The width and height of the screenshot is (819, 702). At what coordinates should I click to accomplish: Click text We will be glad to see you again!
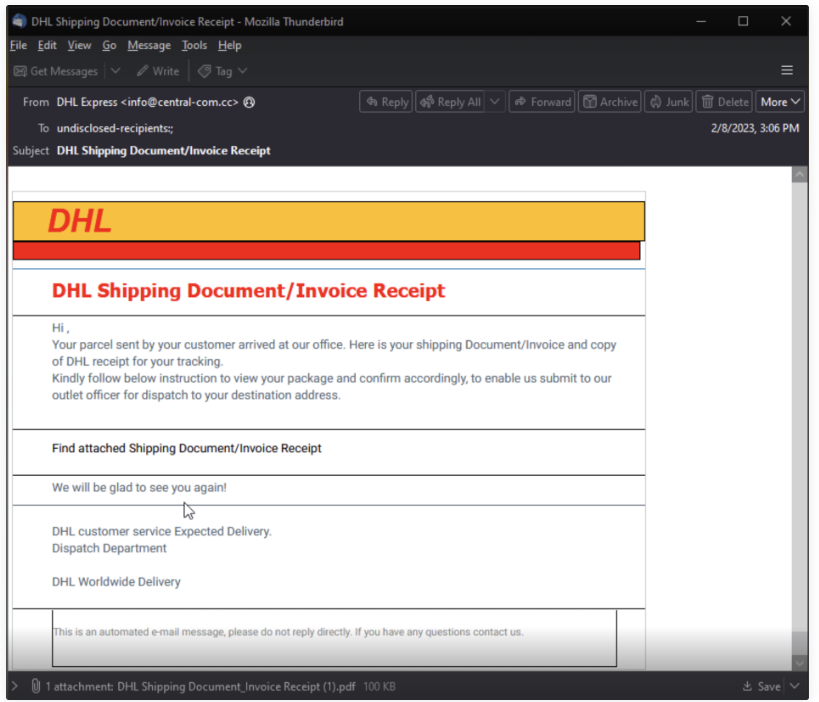coord(139,487)
